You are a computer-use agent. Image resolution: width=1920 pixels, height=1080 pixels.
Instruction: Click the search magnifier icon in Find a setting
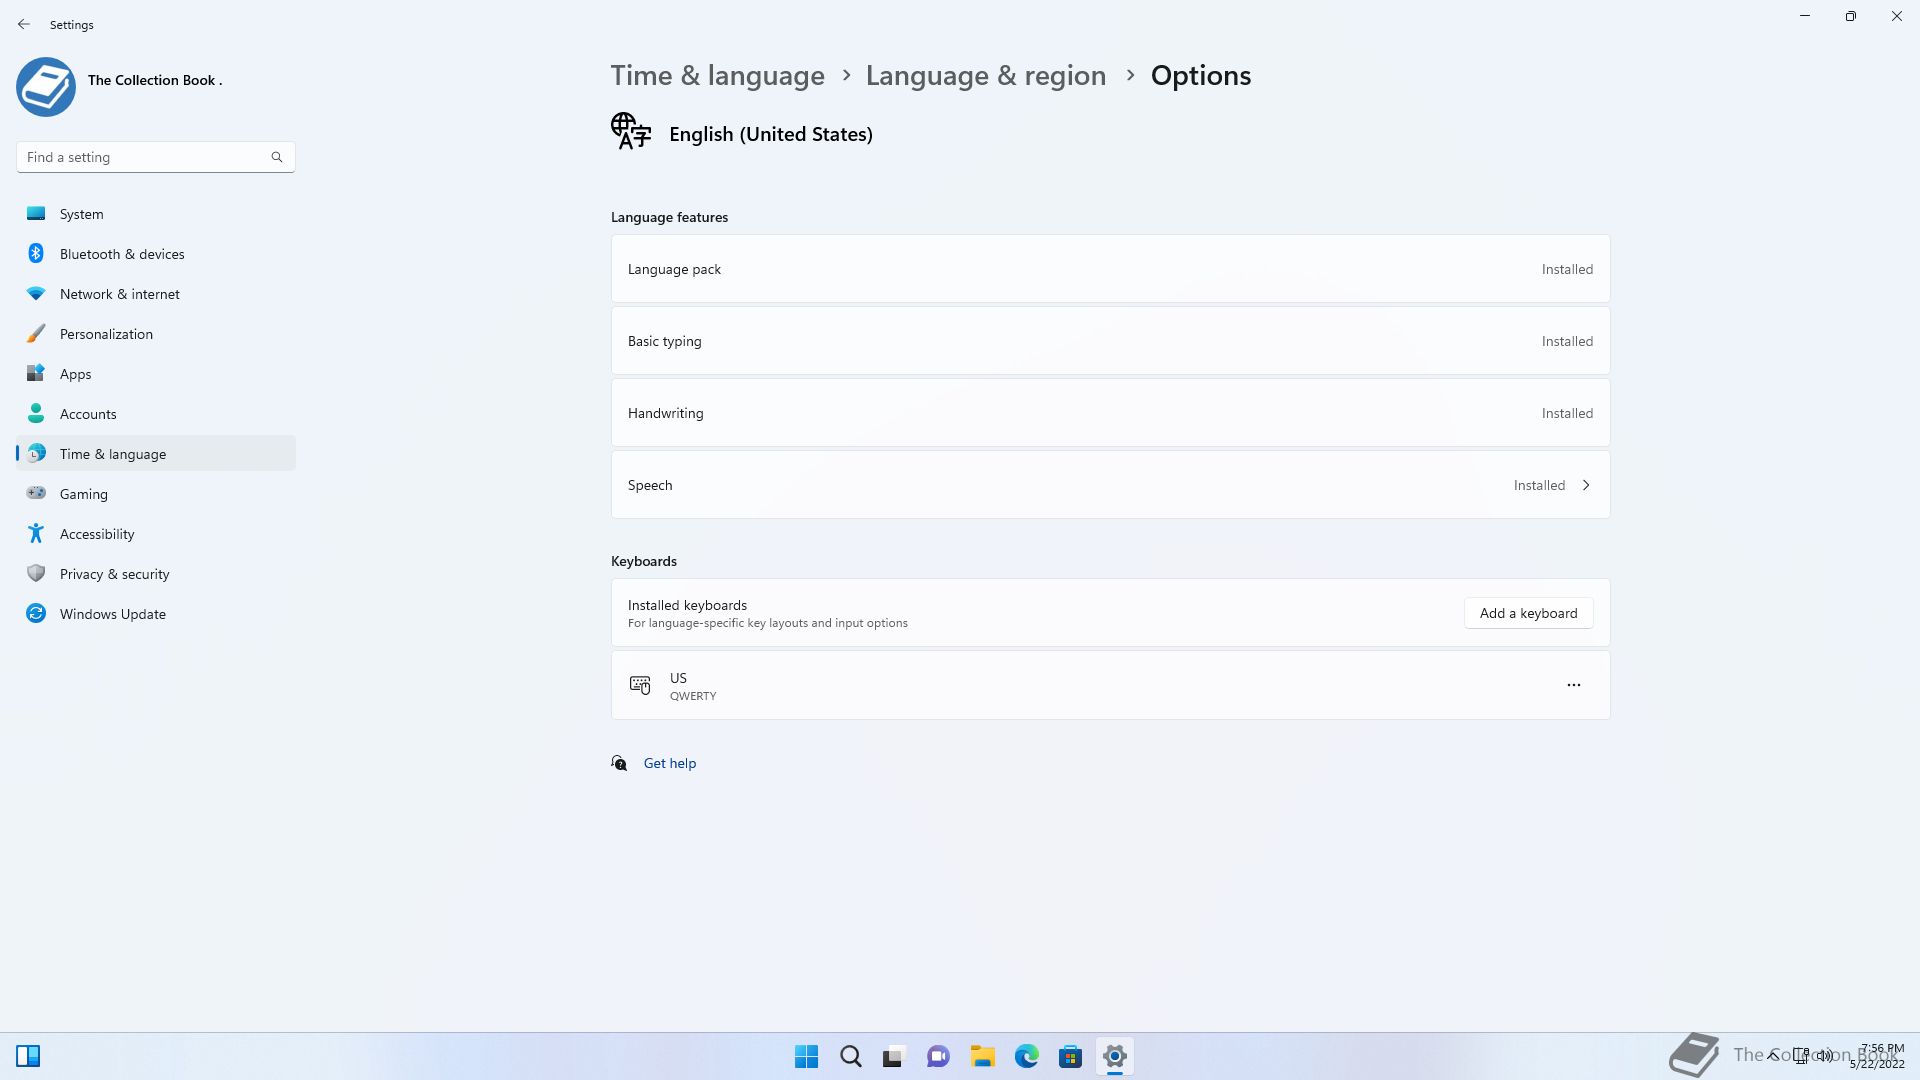click(x=277, y=157)
